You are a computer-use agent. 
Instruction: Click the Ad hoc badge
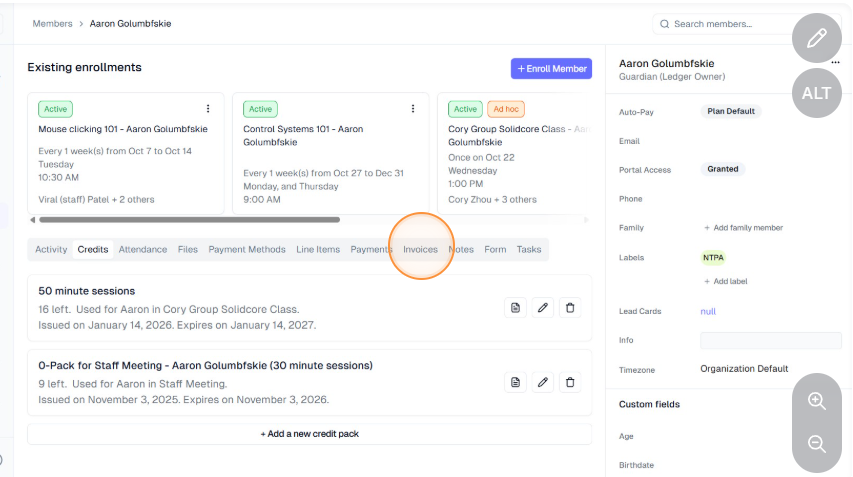coord(506,109)
